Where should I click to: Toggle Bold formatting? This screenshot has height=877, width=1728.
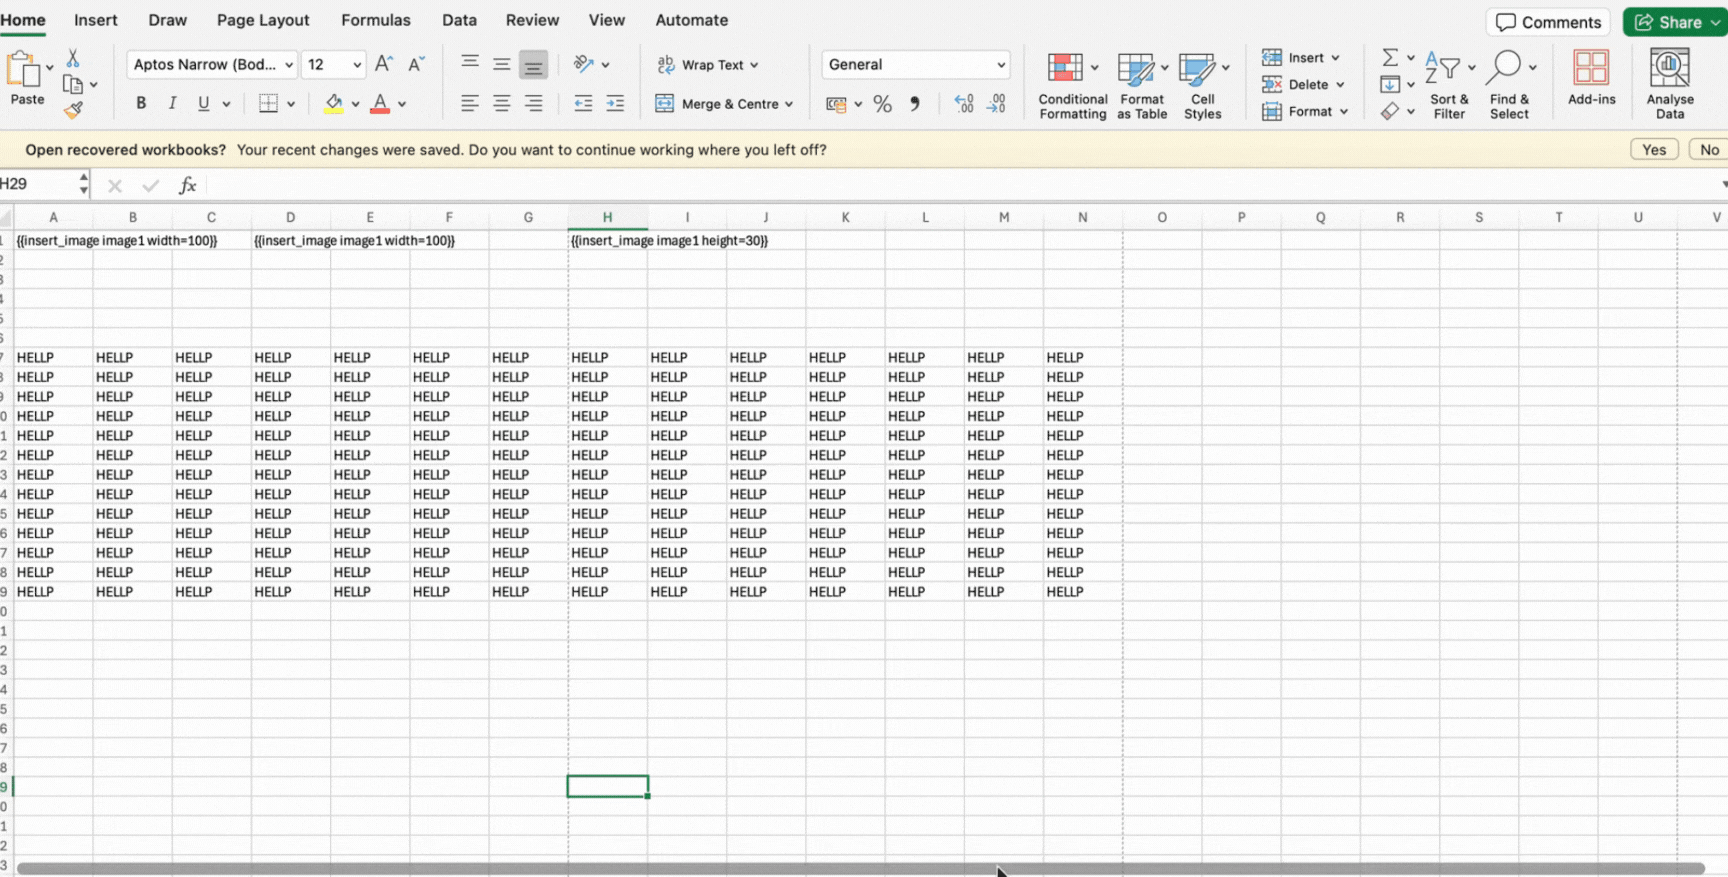[141, 104]
